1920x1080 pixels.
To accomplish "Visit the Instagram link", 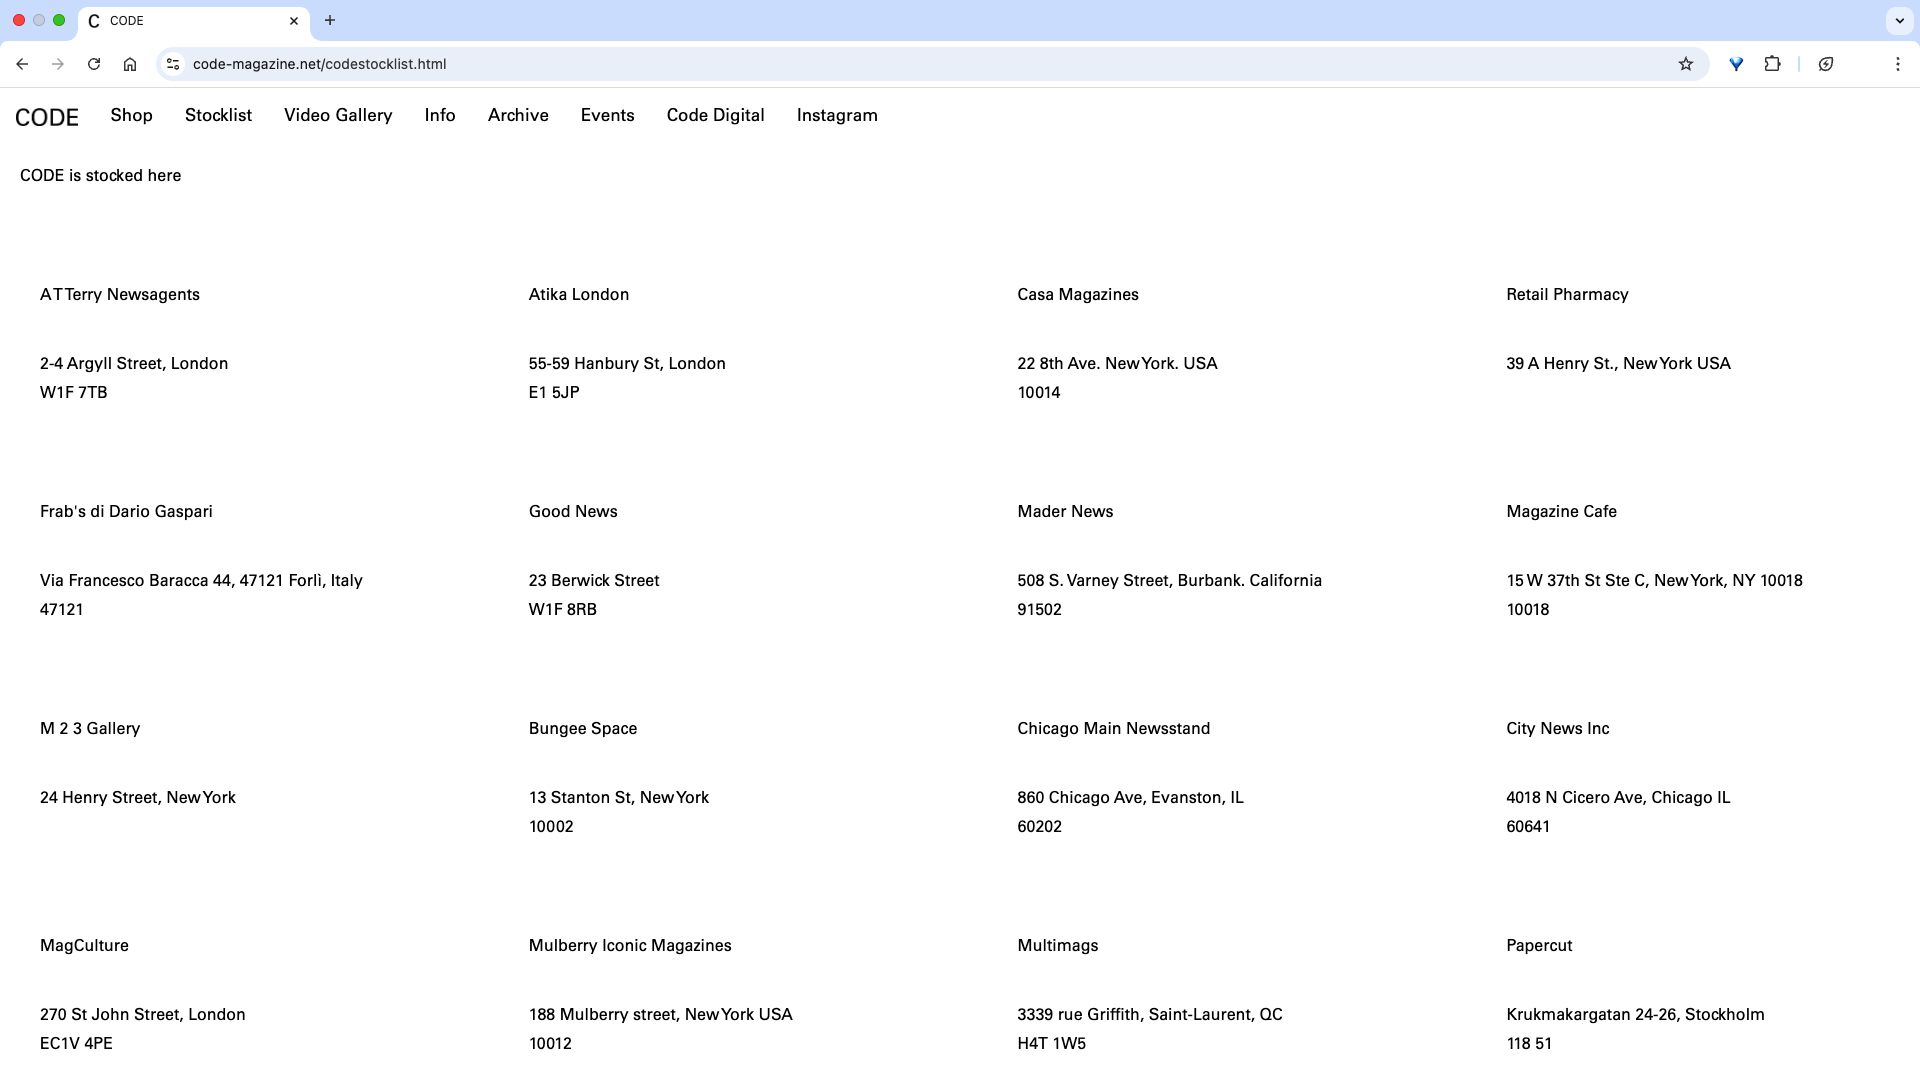I will [x=837, y=116].
